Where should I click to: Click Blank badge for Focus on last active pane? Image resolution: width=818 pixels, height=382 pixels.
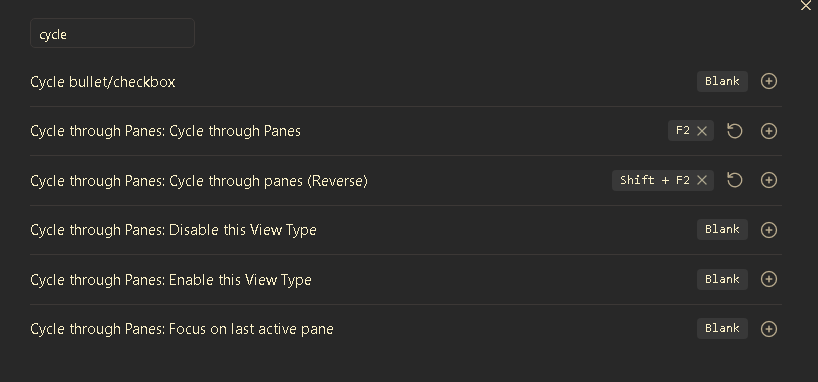[x=722, y=328]
